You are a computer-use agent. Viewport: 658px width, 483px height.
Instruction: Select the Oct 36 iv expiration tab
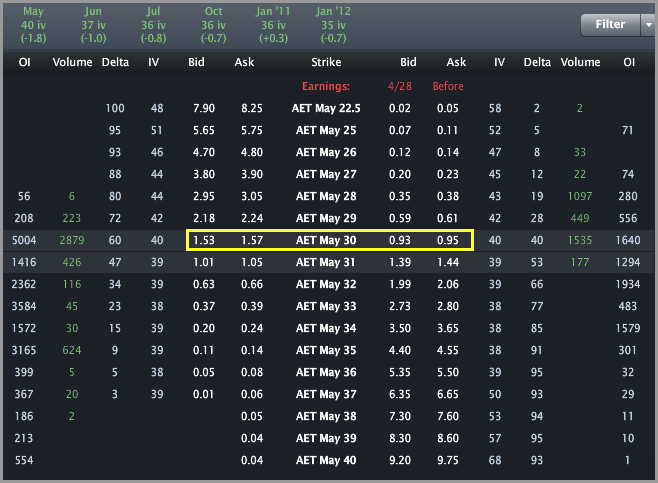(214, 25)
